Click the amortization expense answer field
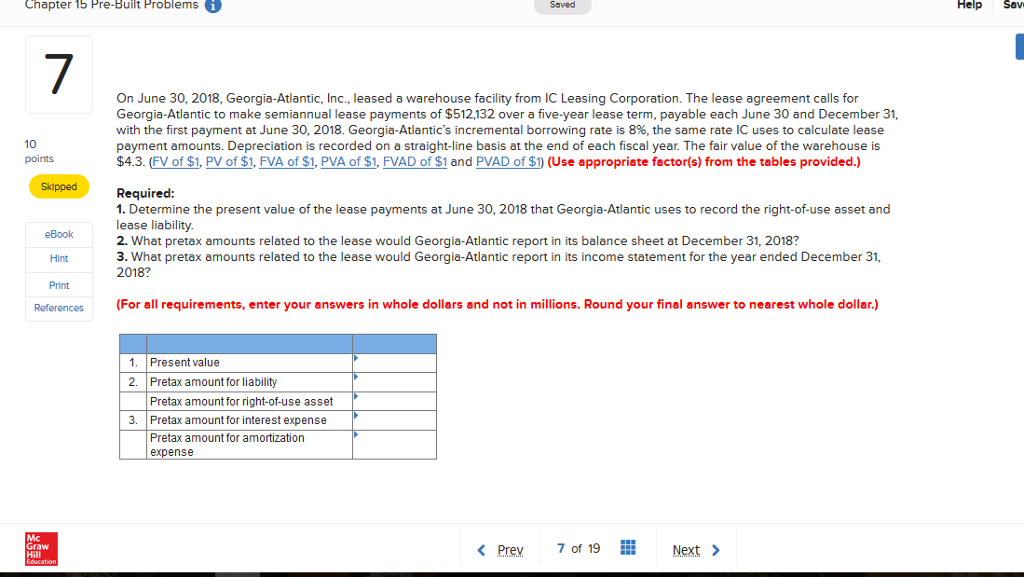This screenshot has width=1024, height=577. pos(394,444)
